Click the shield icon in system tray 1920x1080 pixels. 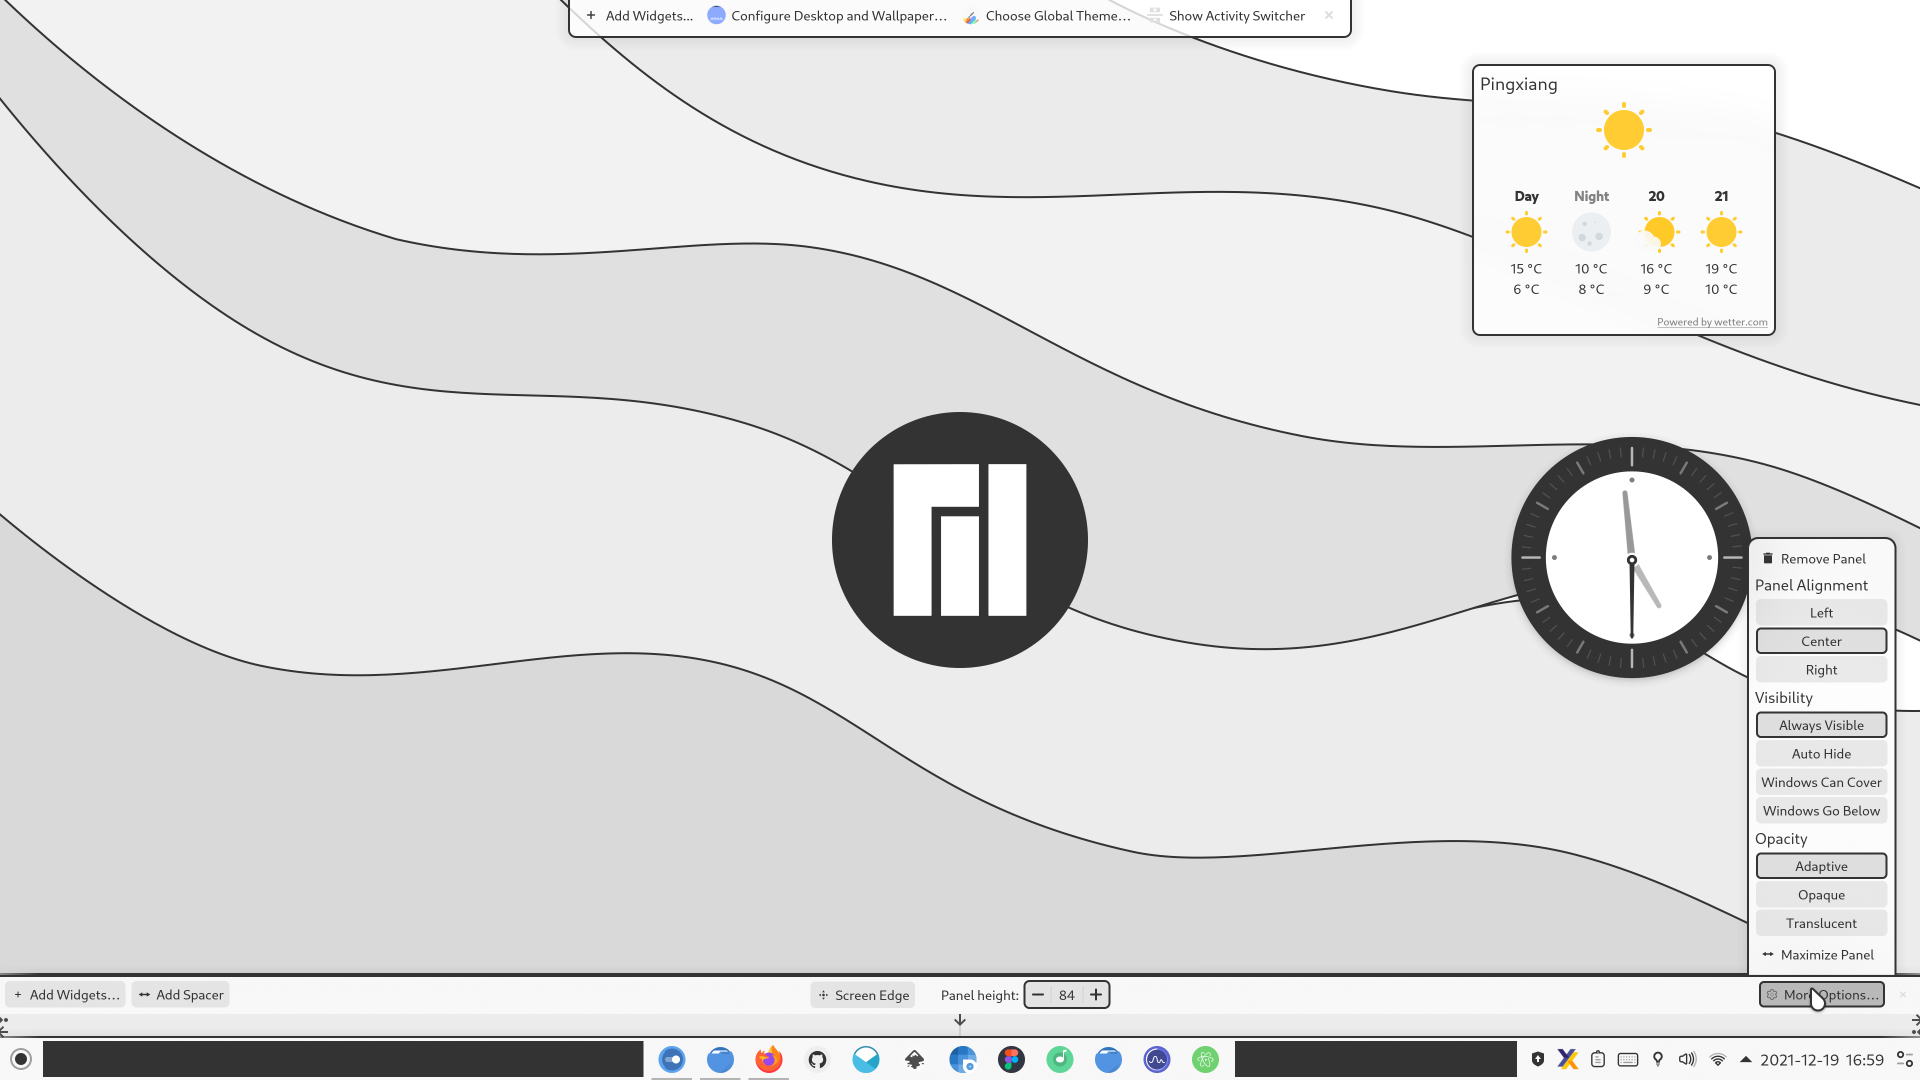point(1538,1059)
